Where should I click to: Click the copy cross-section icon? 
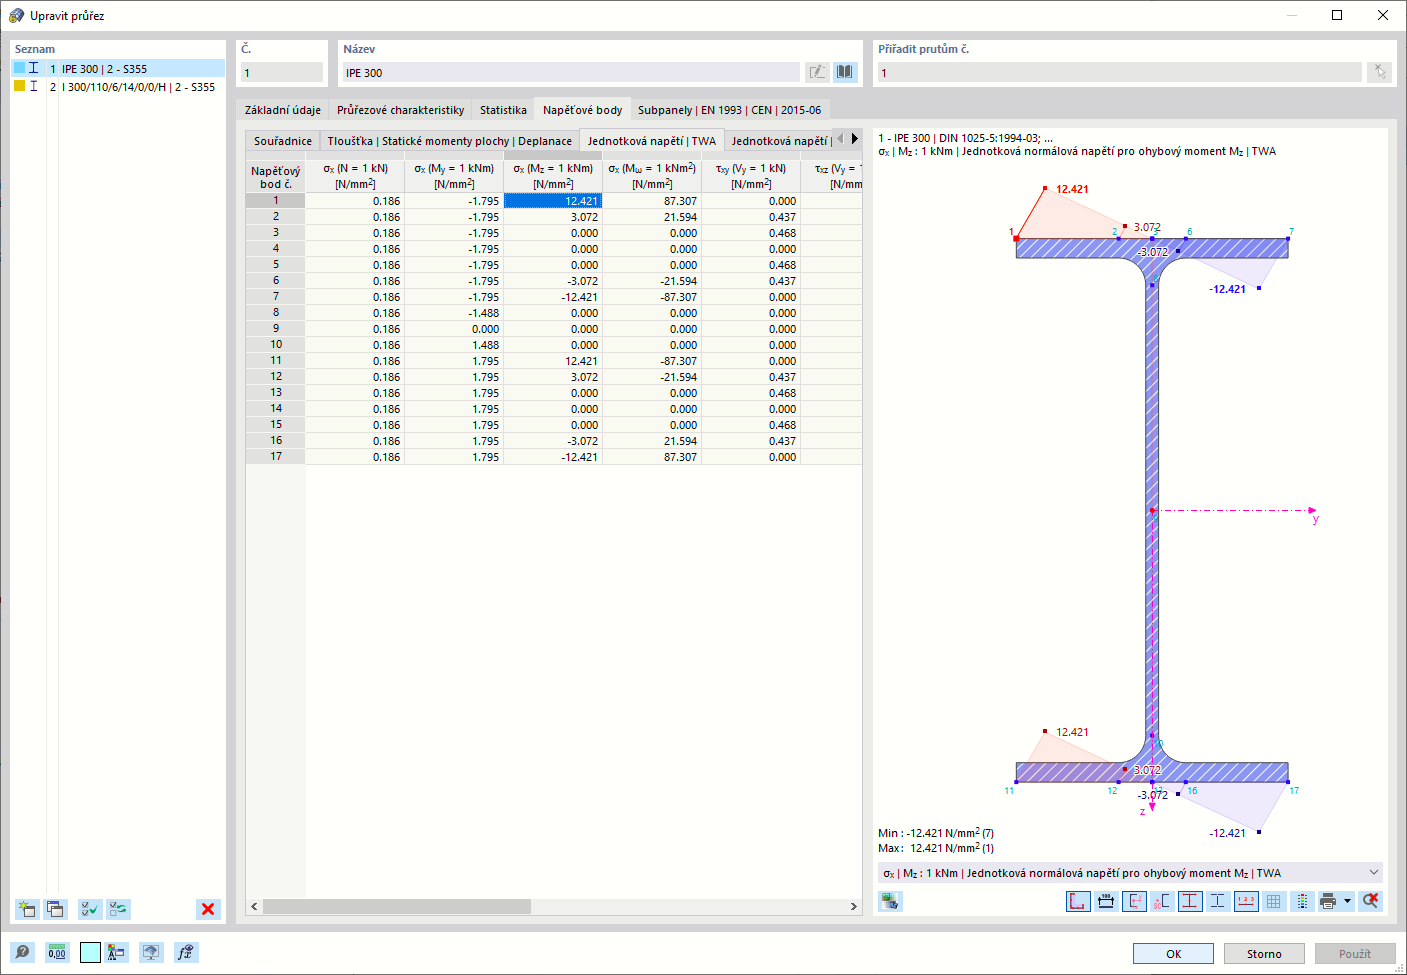(x=56, y=909)
